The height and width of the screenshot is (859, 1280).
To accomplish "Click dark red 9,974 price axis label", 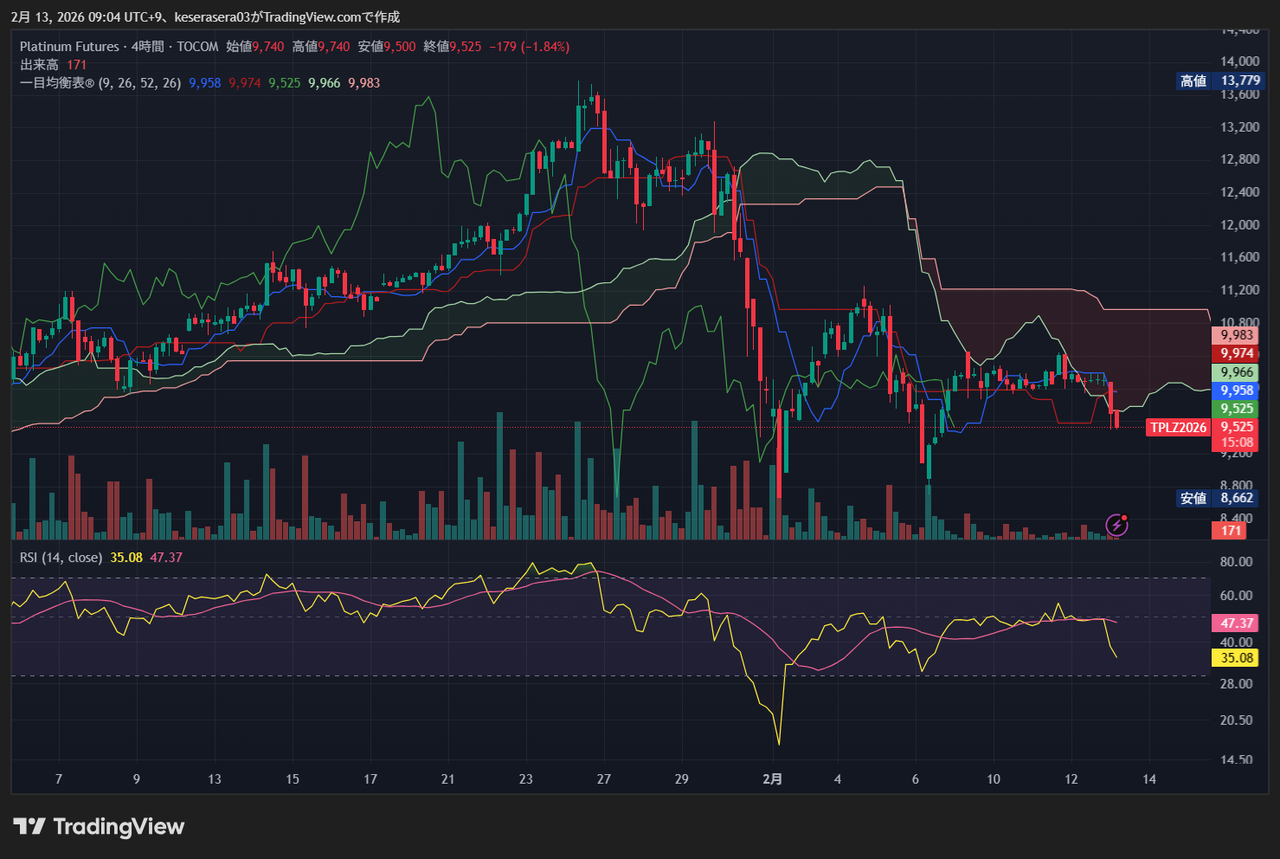I will point(1237,354).
